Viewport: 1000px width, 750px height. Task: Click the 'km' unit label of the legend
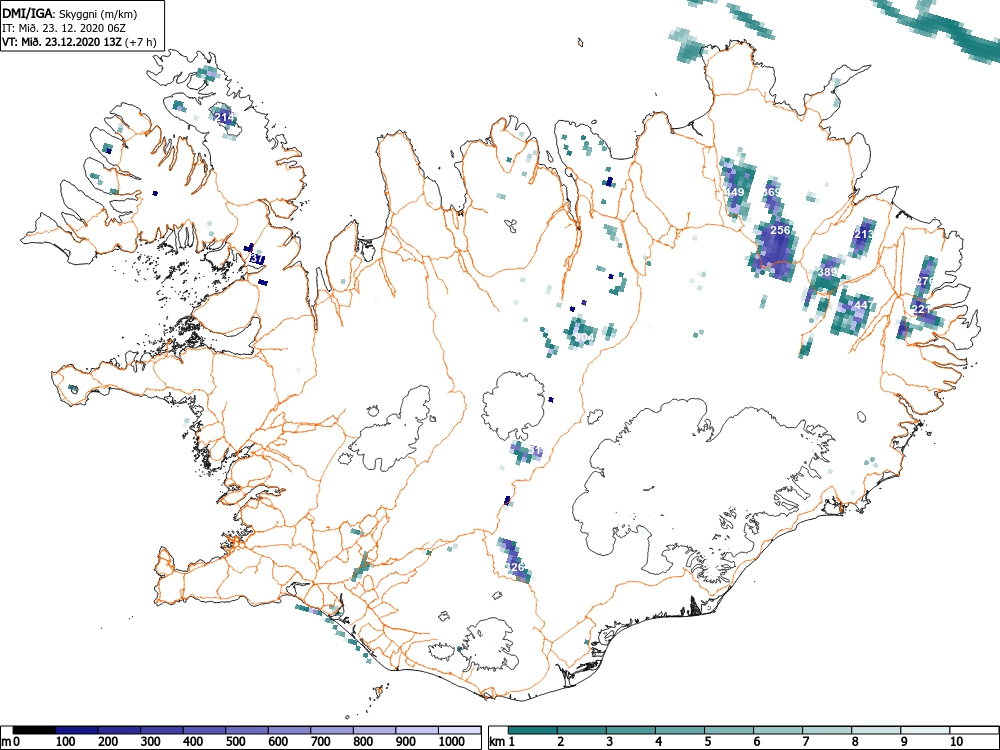(x=497, y=742)
